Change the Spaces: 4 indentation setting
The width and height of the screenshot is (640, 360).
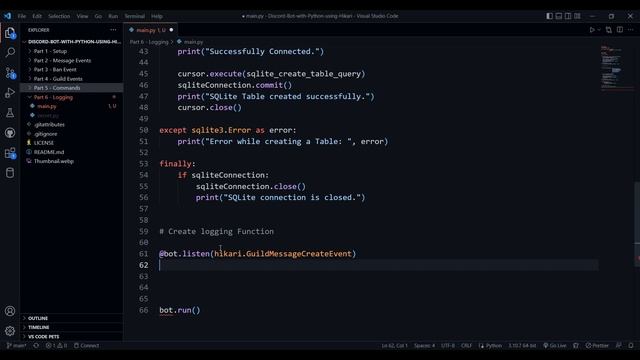click(x=424, y=346)
